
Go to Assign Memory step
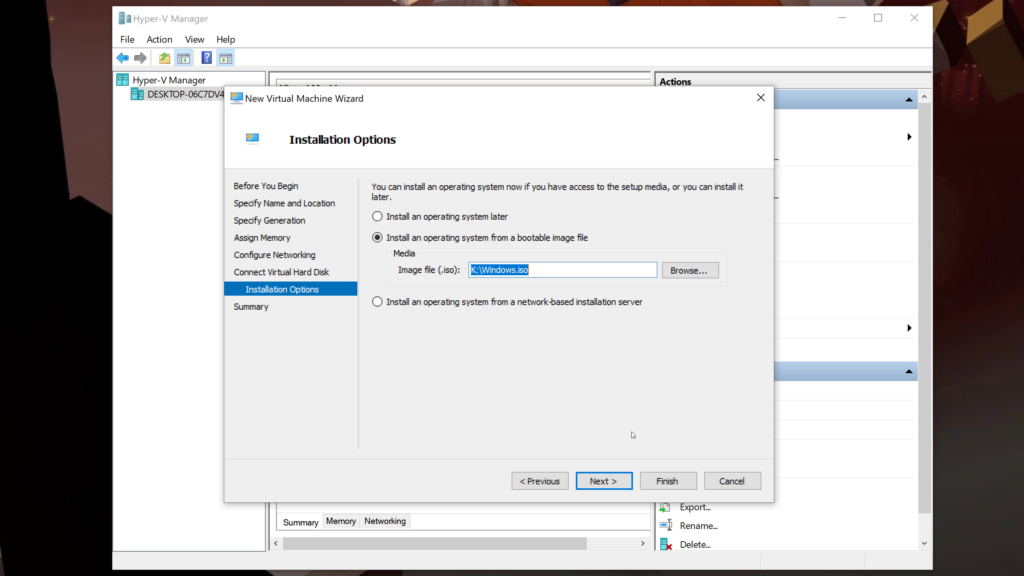[x=262, y=238]
